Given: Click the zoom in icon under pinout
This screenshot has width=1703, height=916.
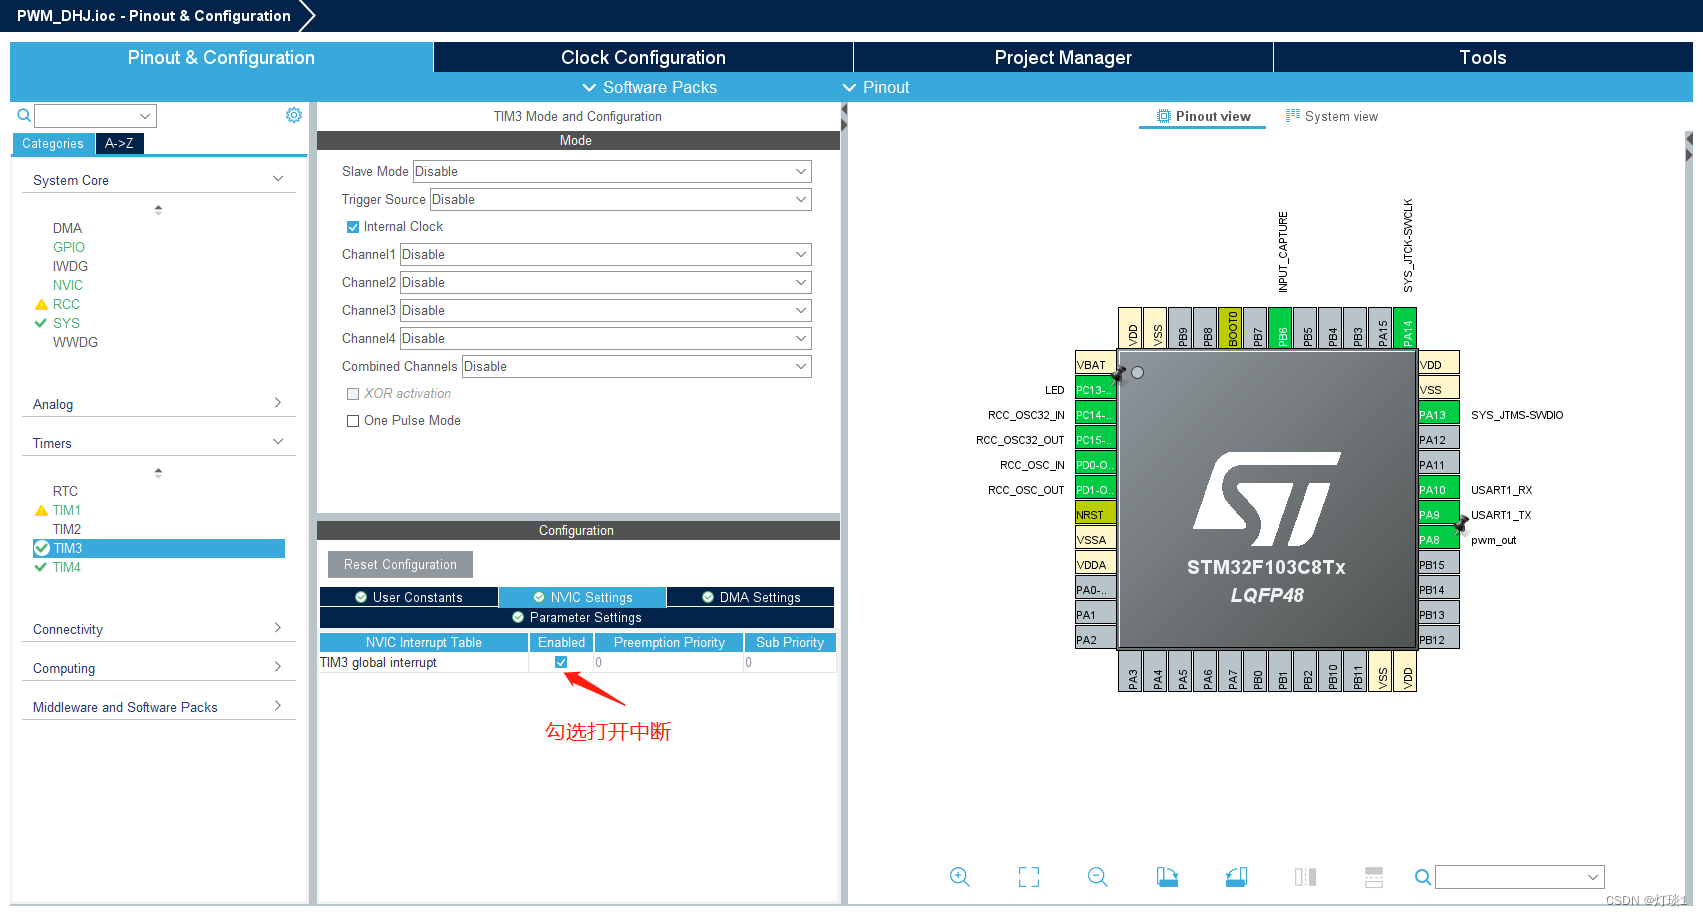Looking at the screenshot, I should click(960, 877).
